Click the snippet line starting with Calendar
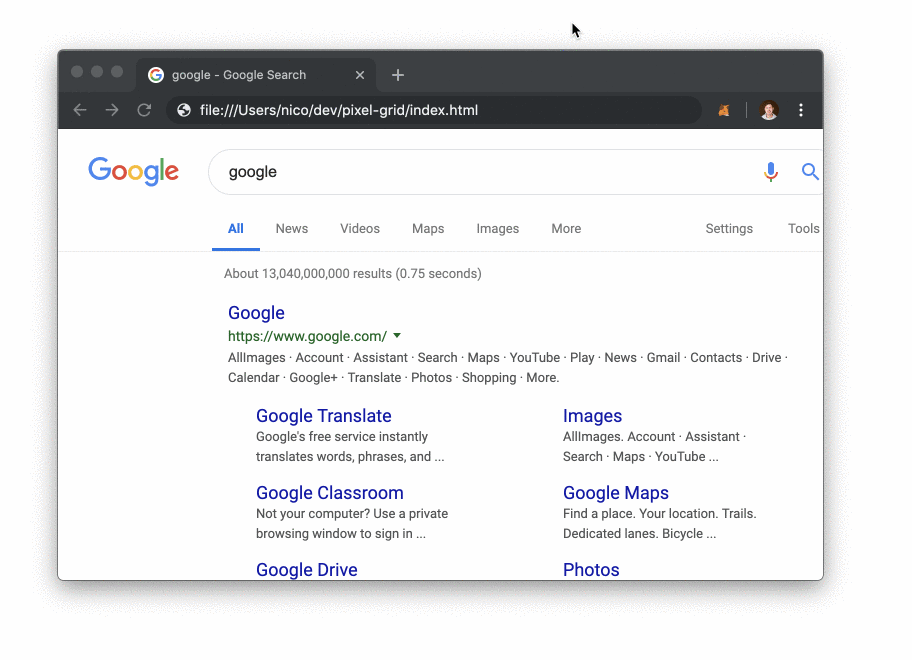 pos(393,377)
